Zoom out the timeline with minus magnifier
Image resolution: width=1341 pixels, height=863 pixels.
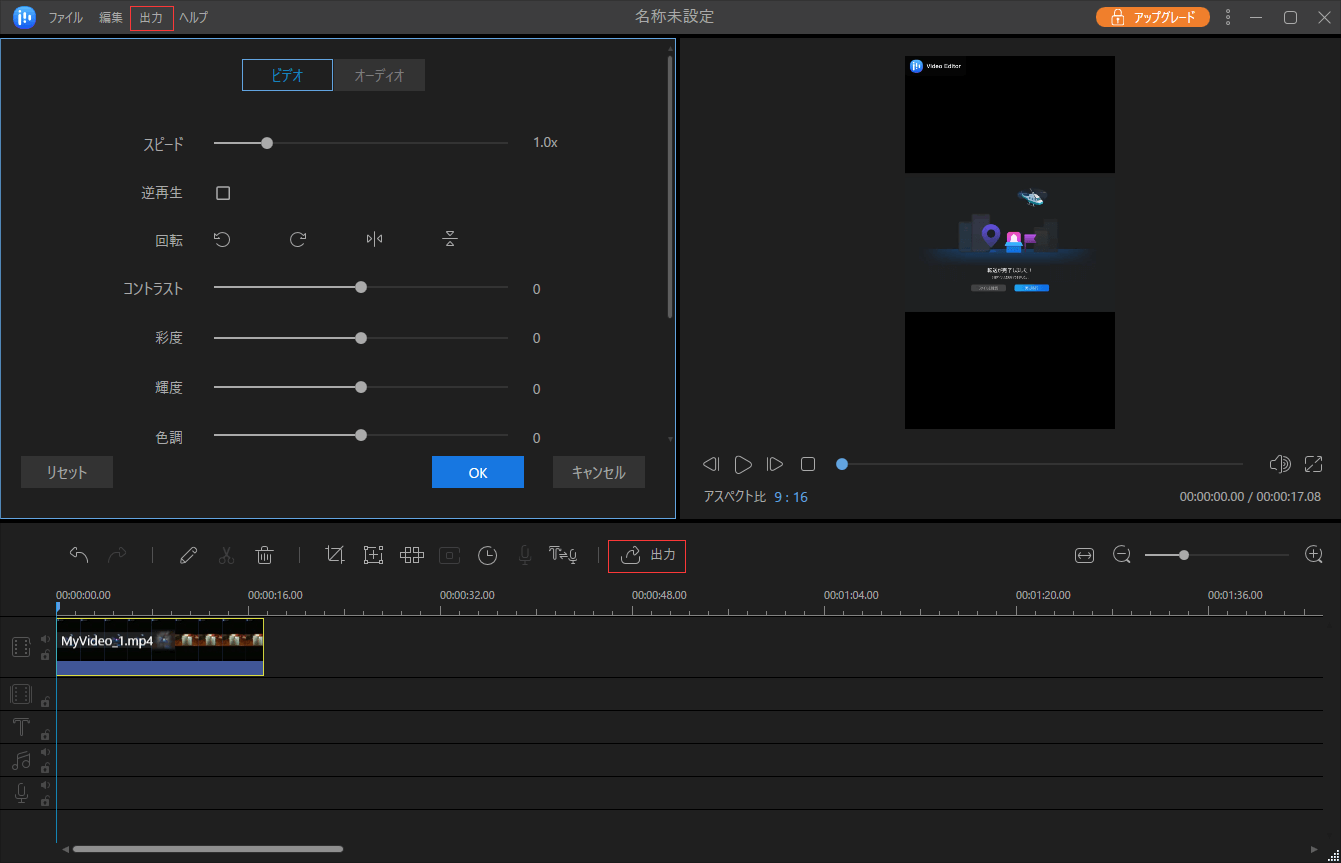click(1122, 555)
